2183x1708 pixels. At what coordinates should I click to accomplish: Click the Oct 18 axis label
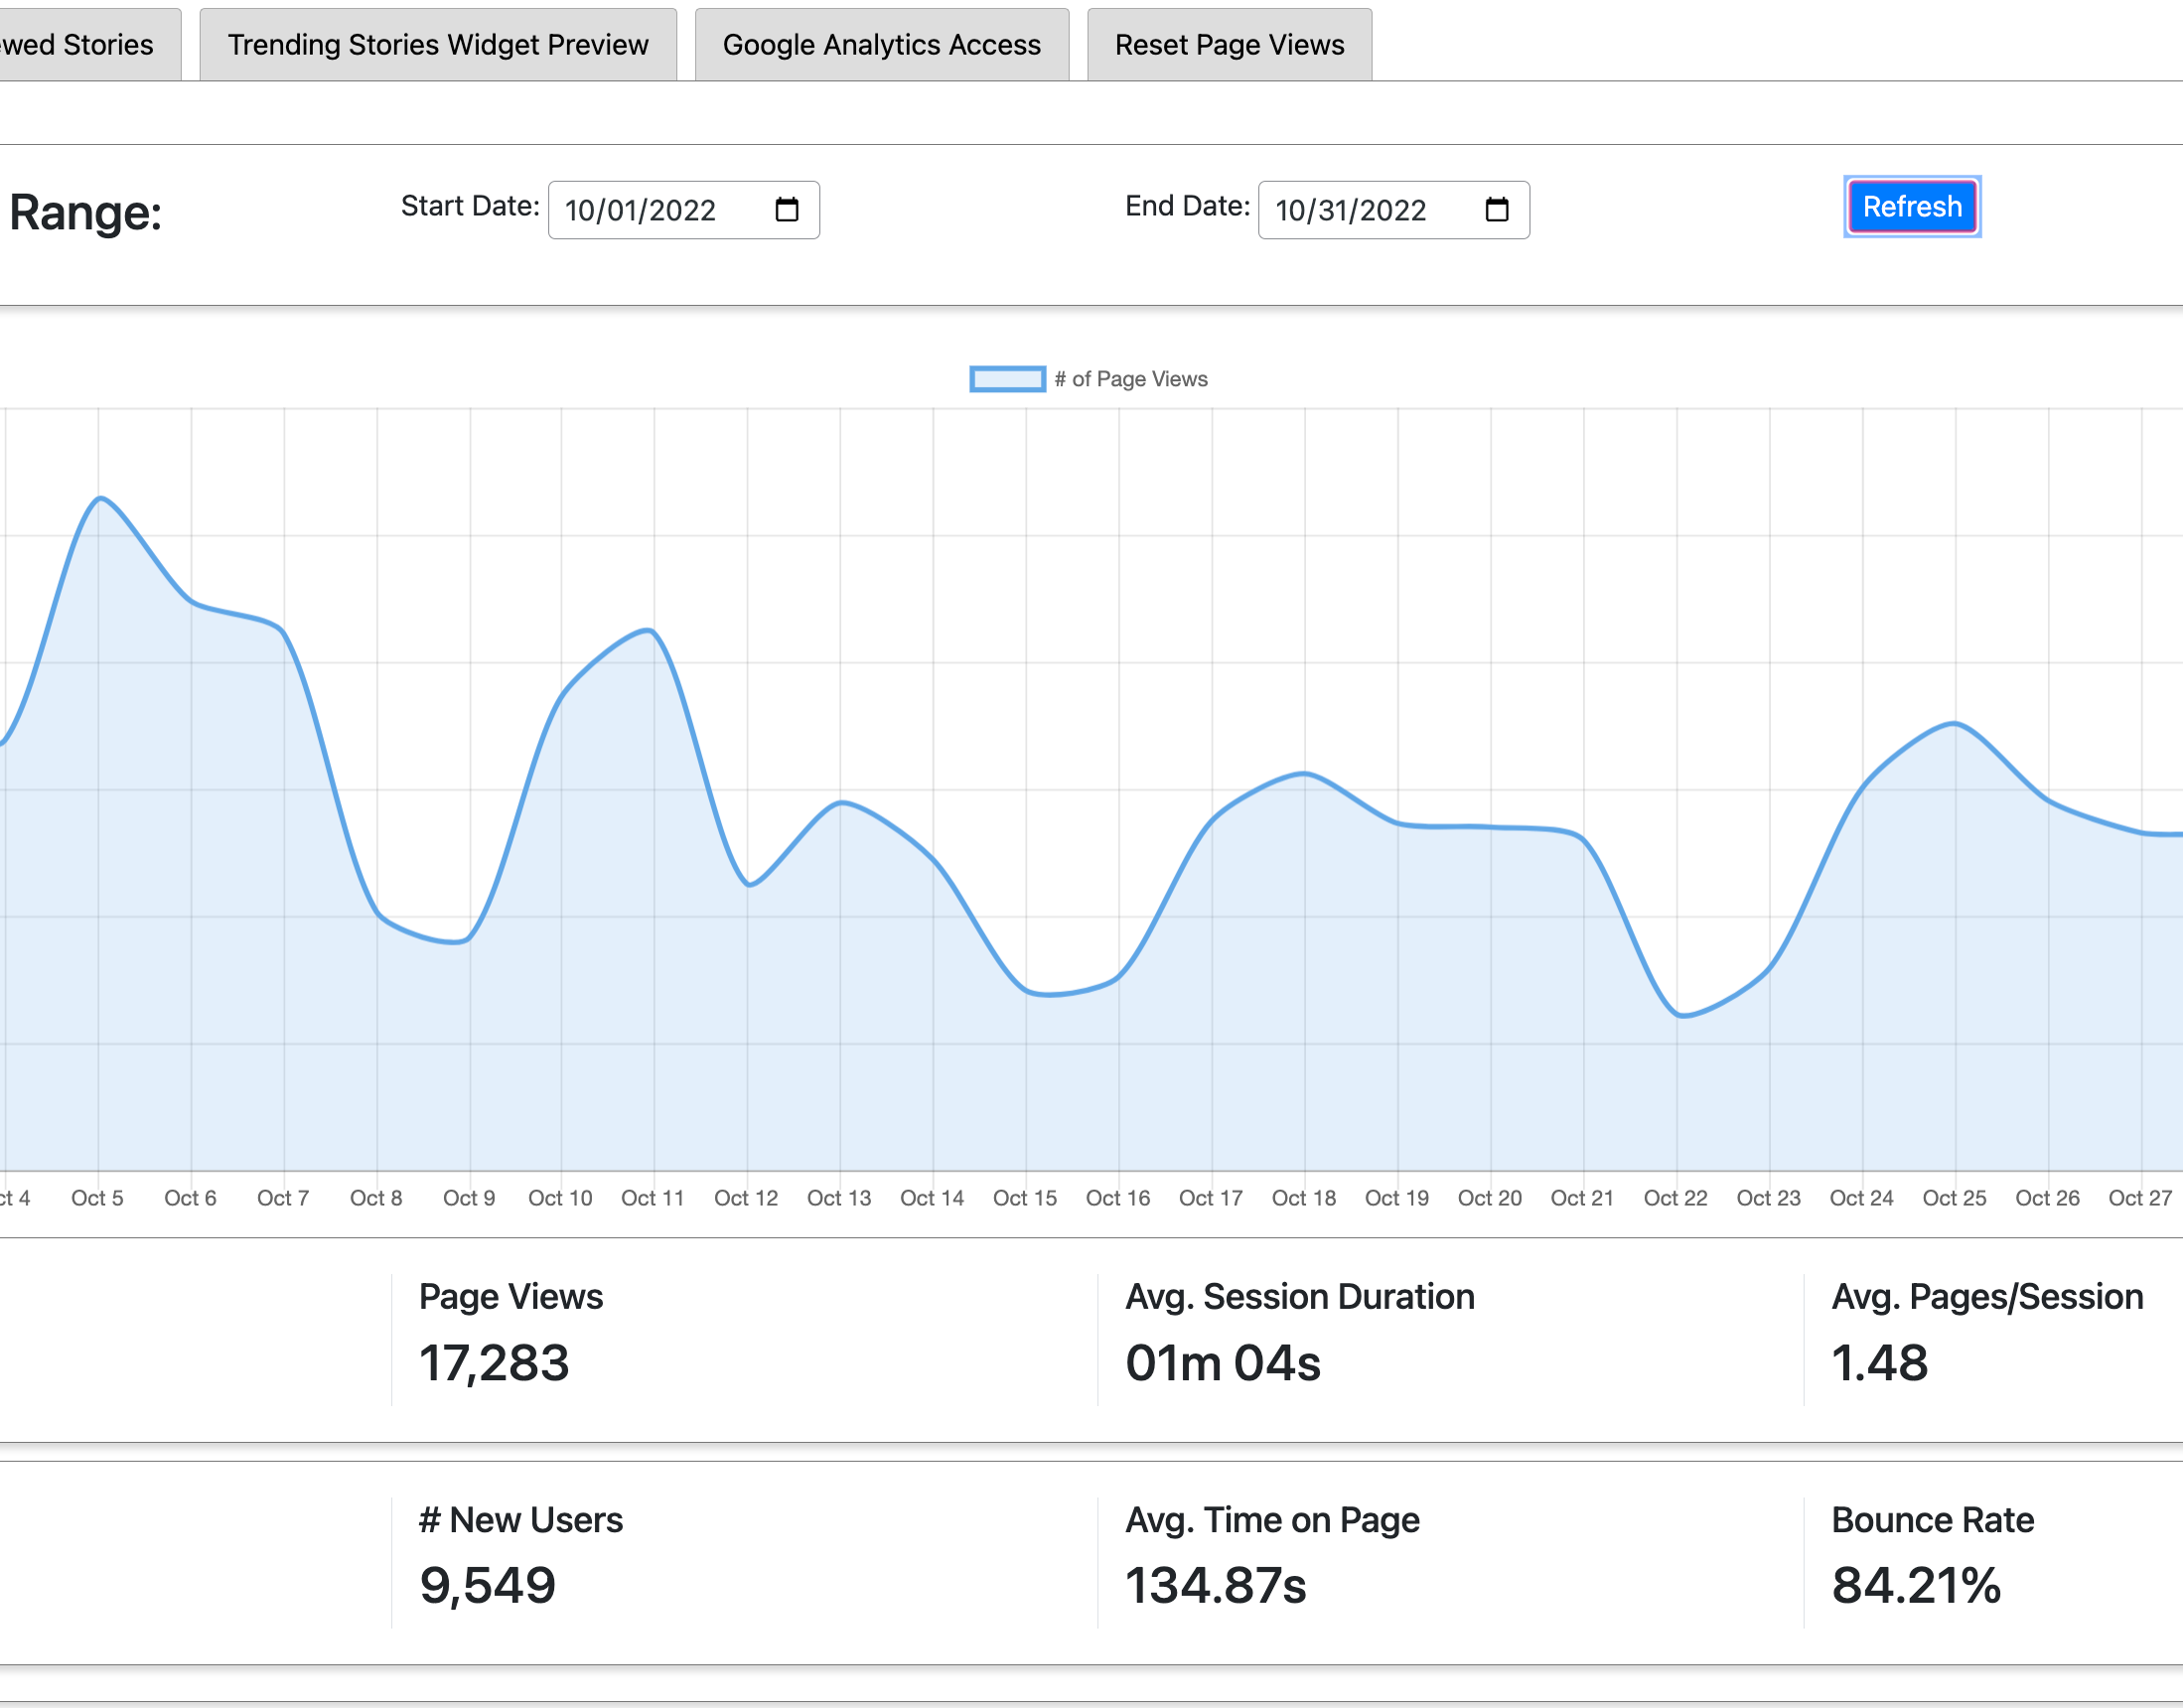[x=1304, y=1198]
